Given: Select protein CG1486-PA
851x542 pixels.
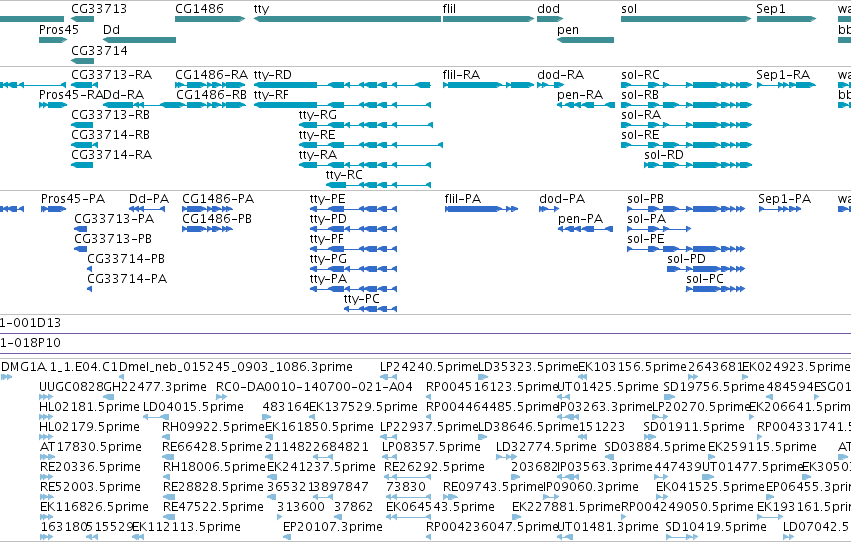Looking at the screenshot, I should pos(207,209).
